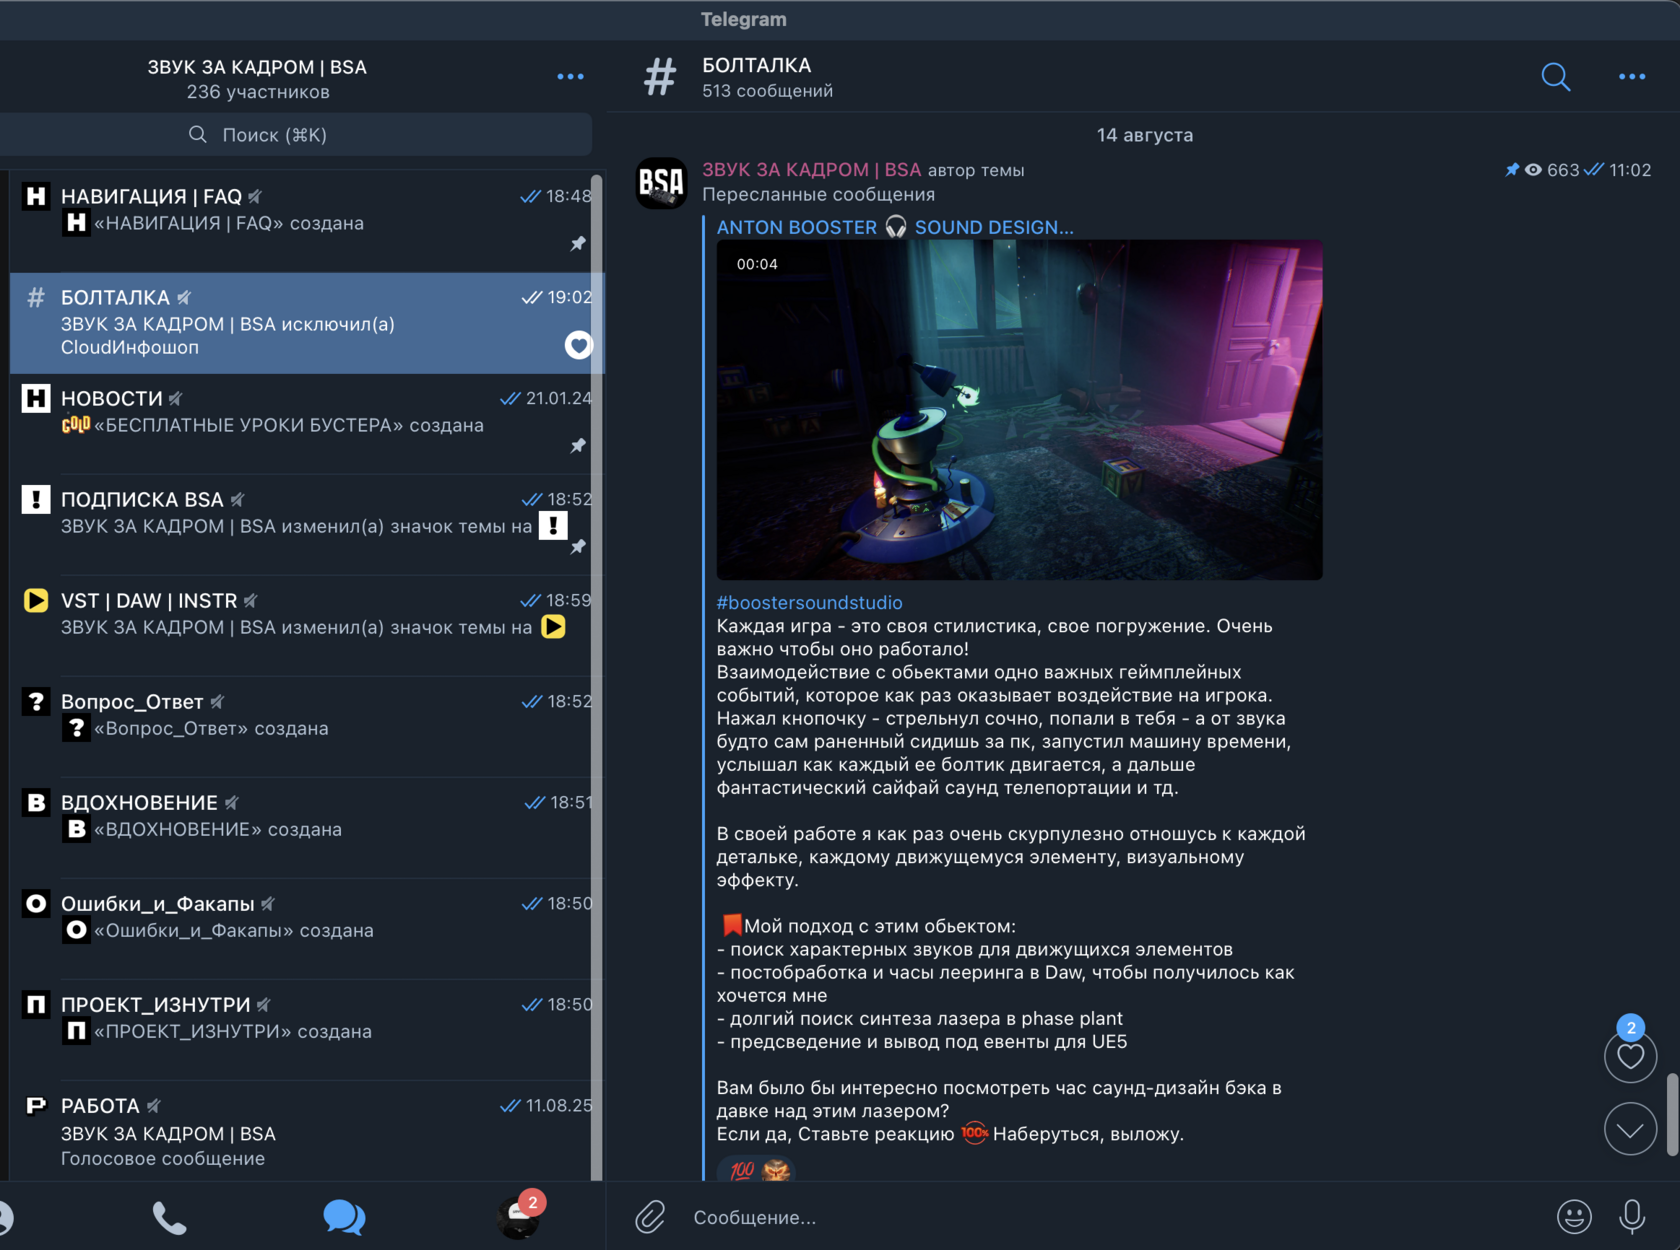The width and height of the screenshot is (1680, 1250).
Task: Open the group options three-dot menu
Action: 570,77
